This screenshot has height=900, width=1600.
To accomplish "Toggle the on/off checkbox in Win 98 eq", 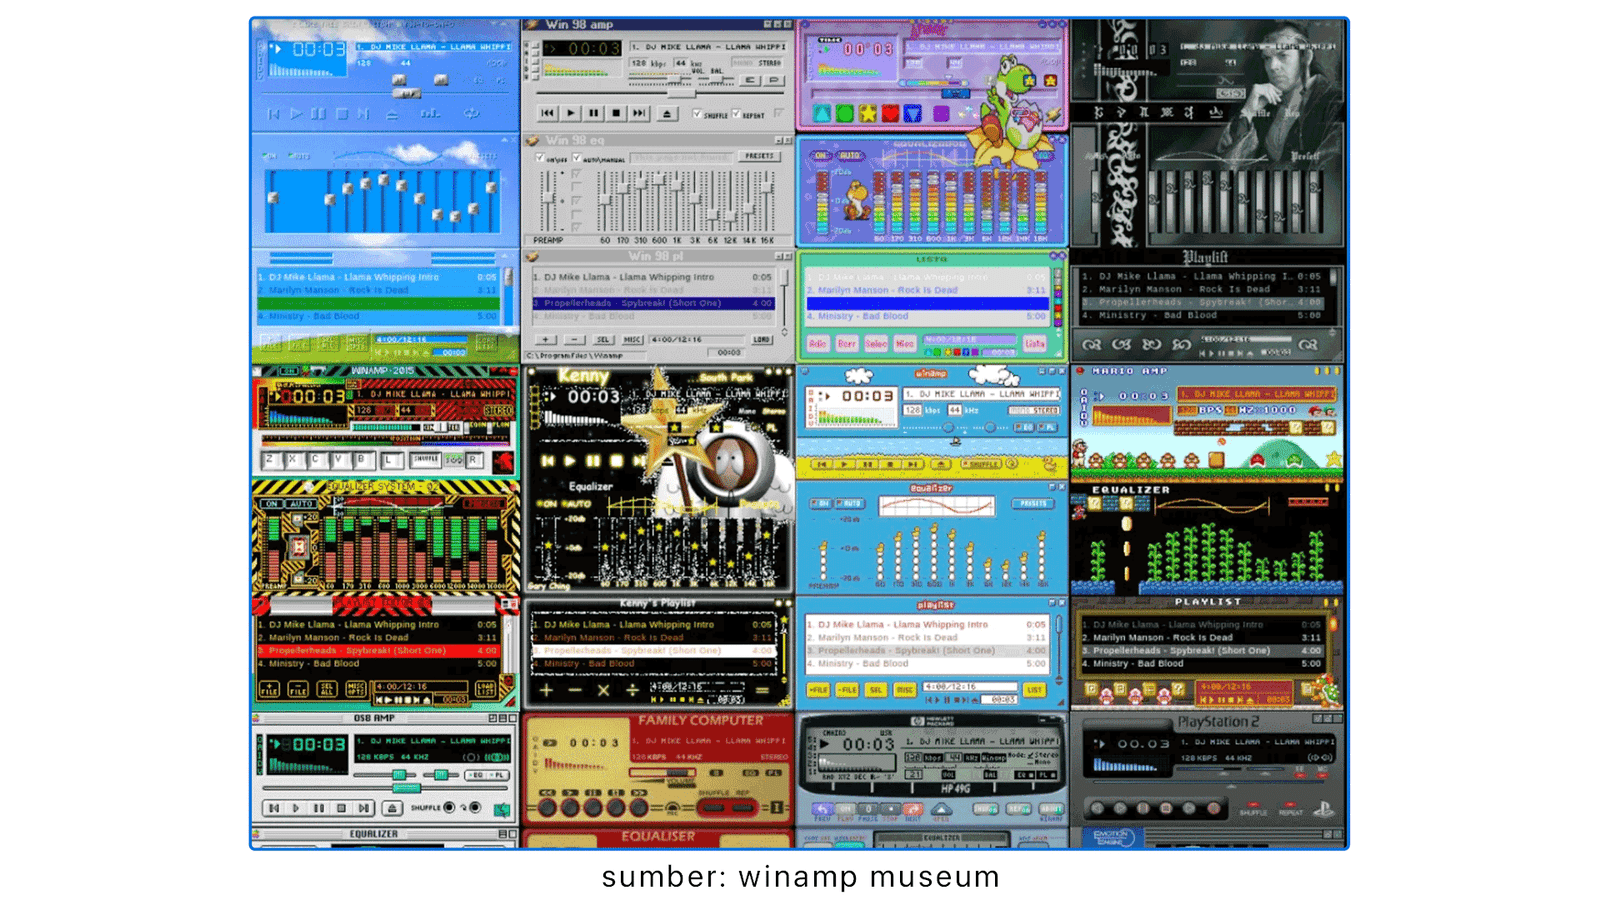I will click(x=540, y=157).
